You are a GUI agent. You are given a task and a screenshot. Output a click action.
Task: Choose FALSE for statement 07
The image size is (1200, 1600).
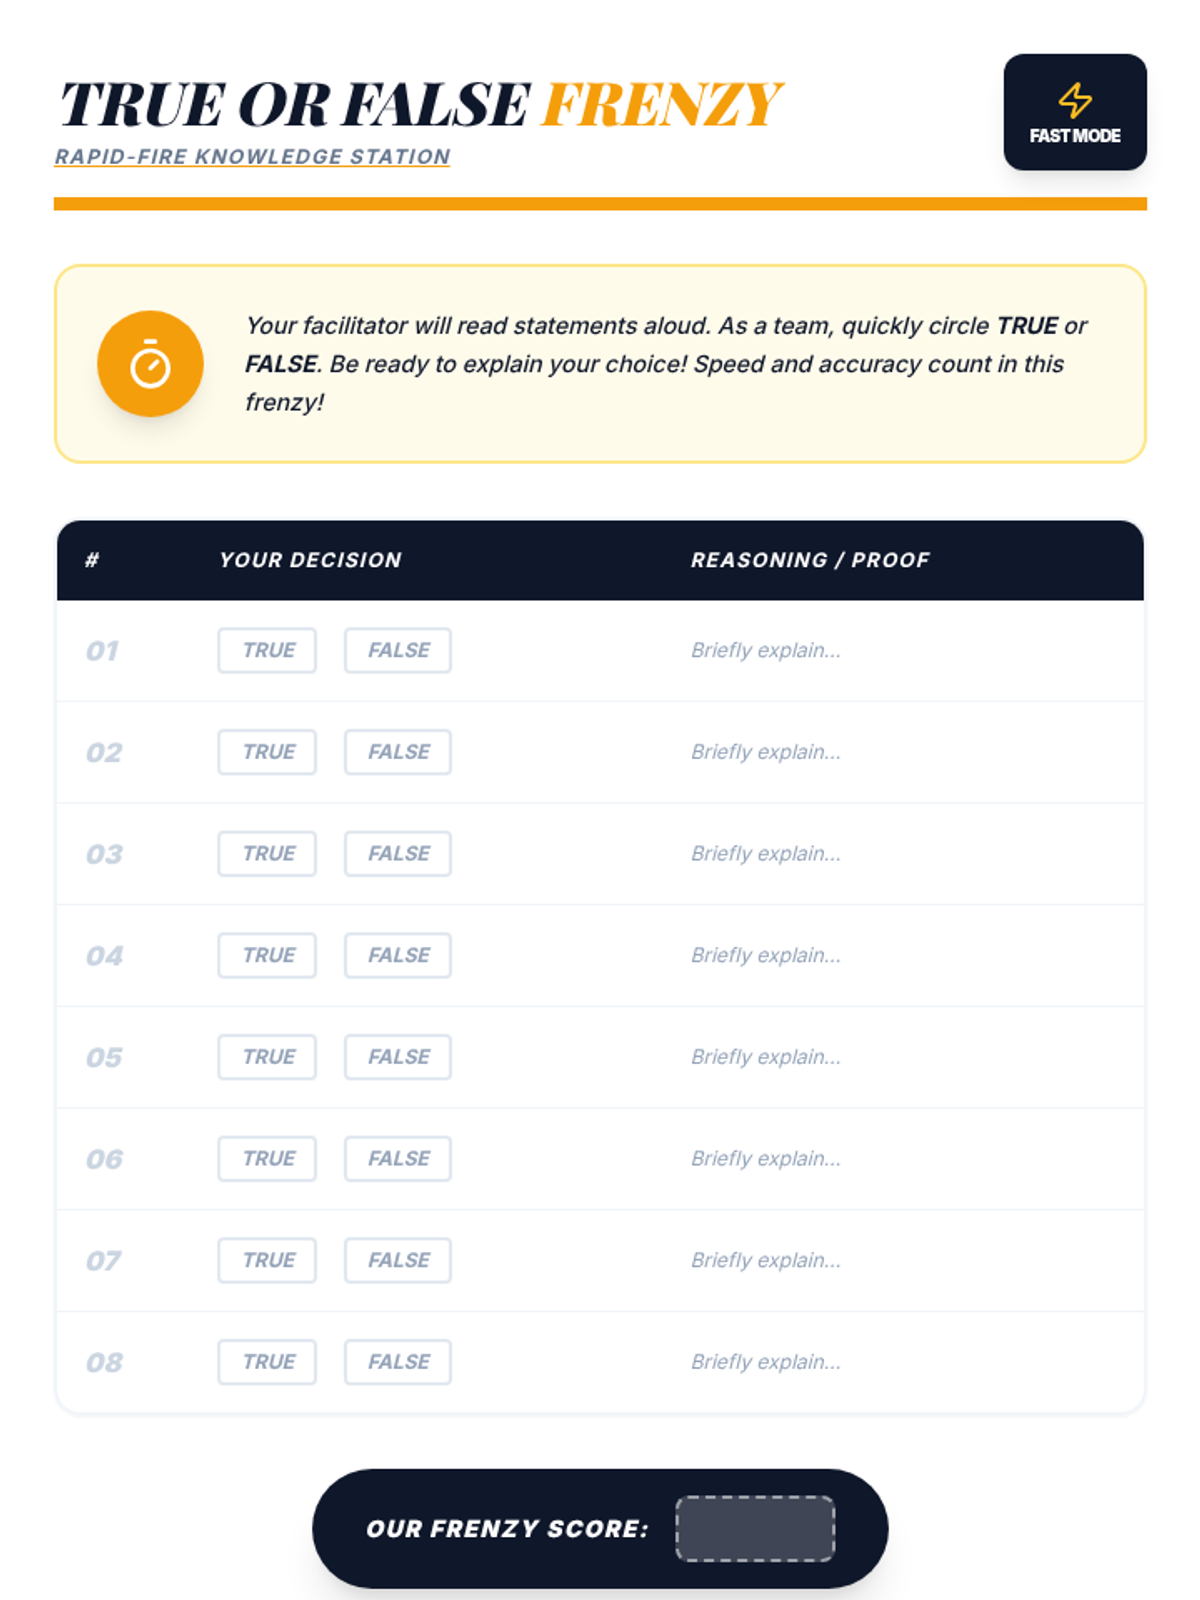[398, 1260]
